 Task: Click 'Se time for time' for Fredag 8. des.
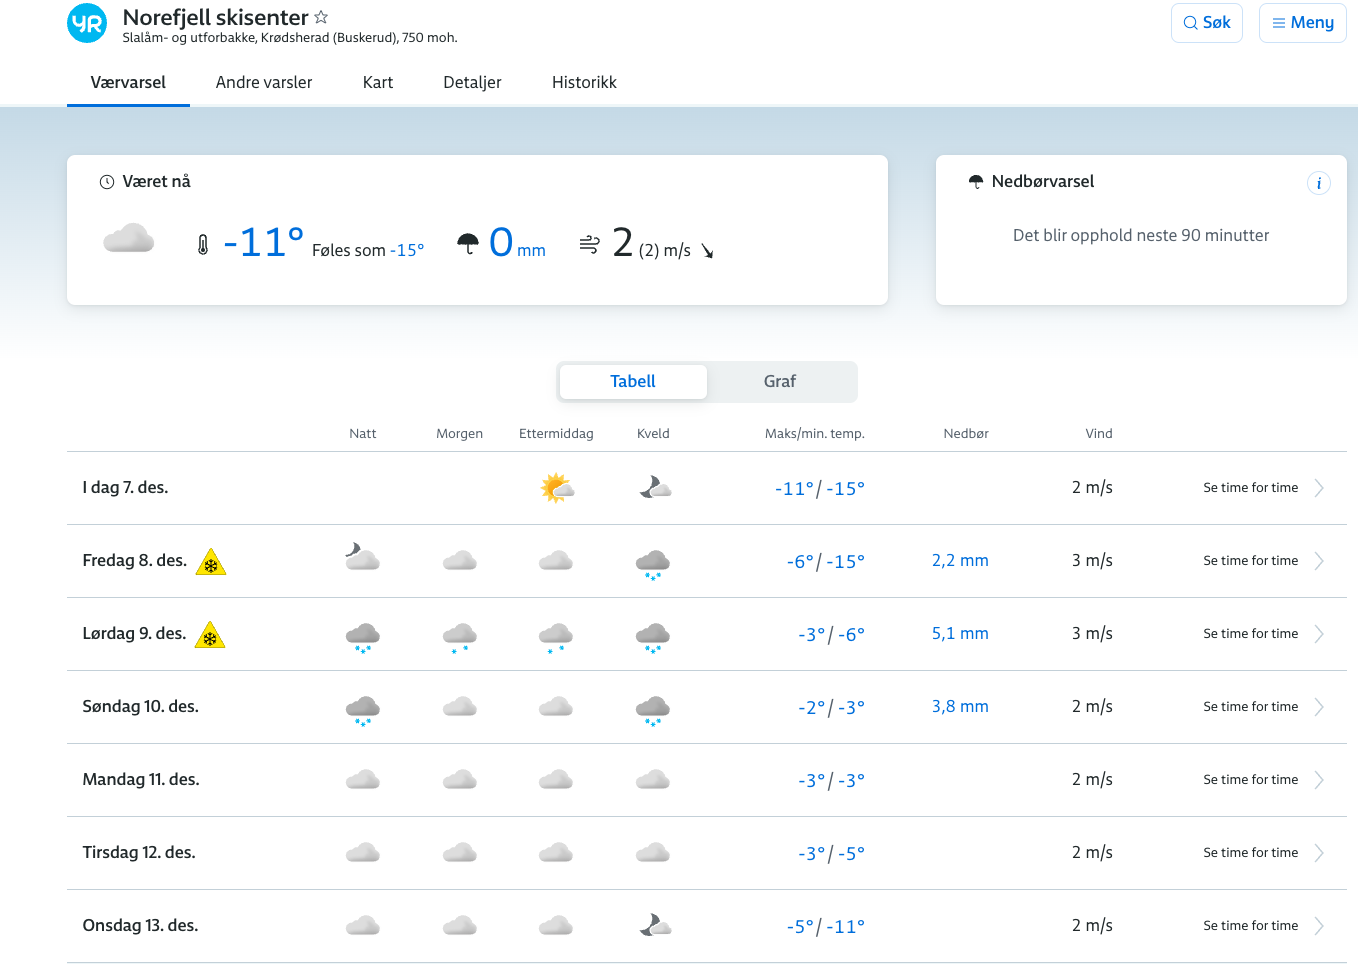[1251, 561]
